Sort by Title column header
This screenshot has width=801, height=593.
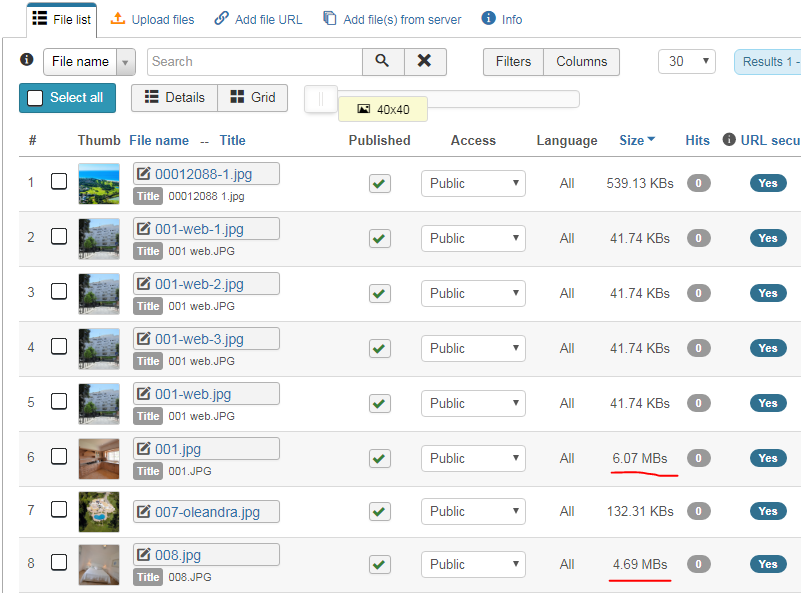pos(232,140)
